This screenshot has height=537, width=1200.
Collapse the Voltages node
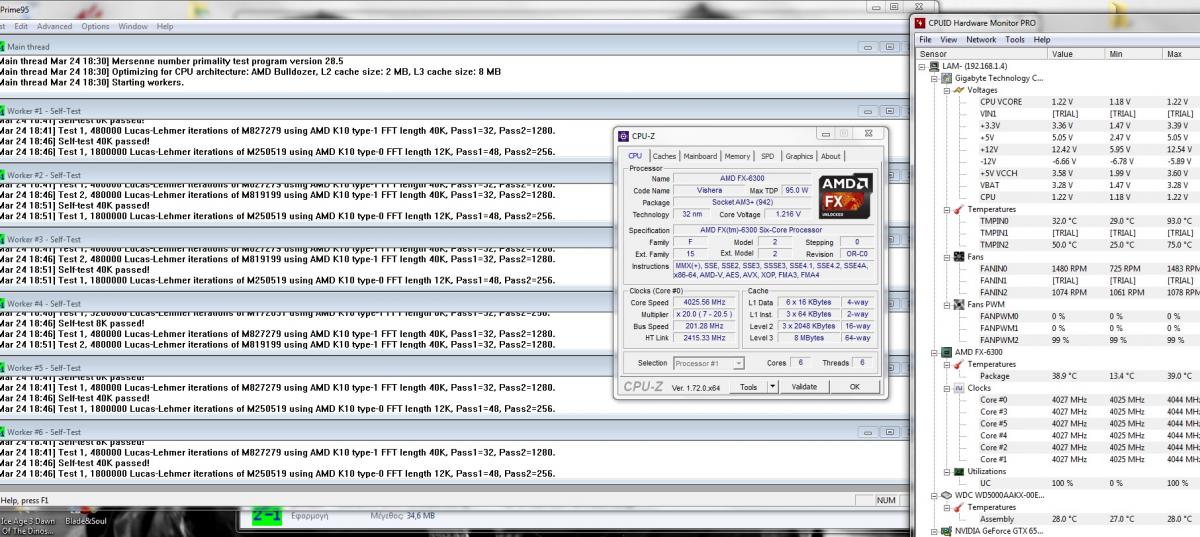[946, 90]
